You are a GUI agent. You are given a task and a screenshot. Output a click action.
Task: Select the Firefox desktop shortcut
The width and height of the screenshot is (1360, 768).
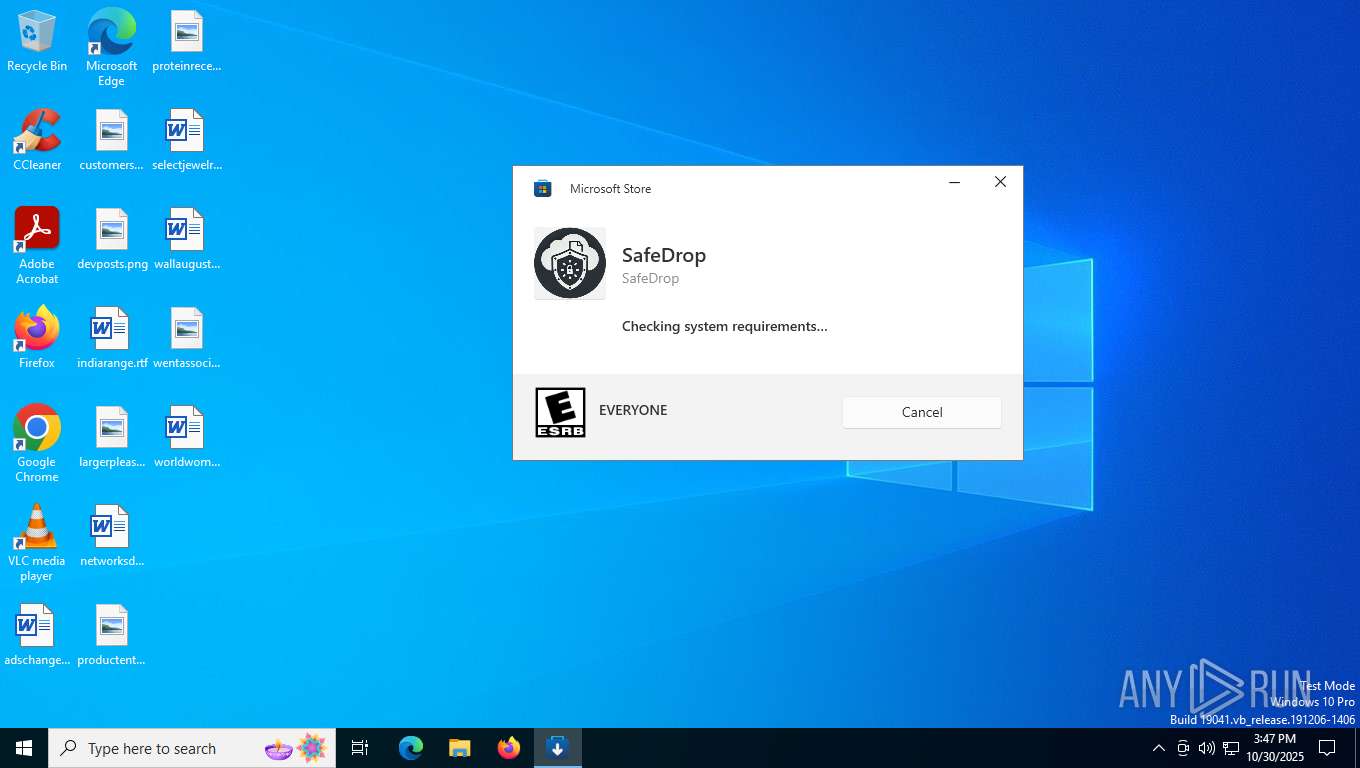[x=37, y=338]
